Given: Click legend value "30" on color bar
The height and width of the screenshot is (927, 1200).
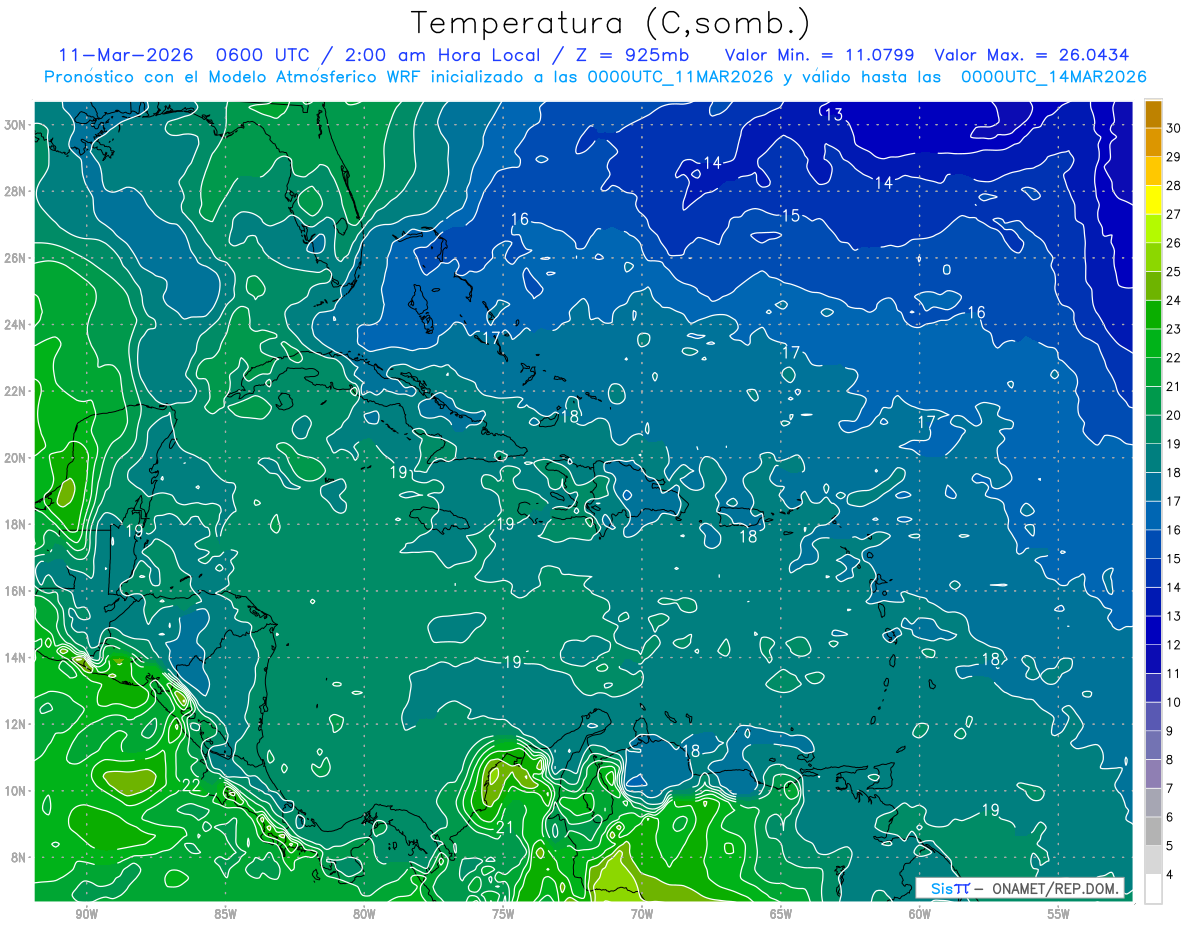Looking at the screenshot, I should (x=1173, y=128).
